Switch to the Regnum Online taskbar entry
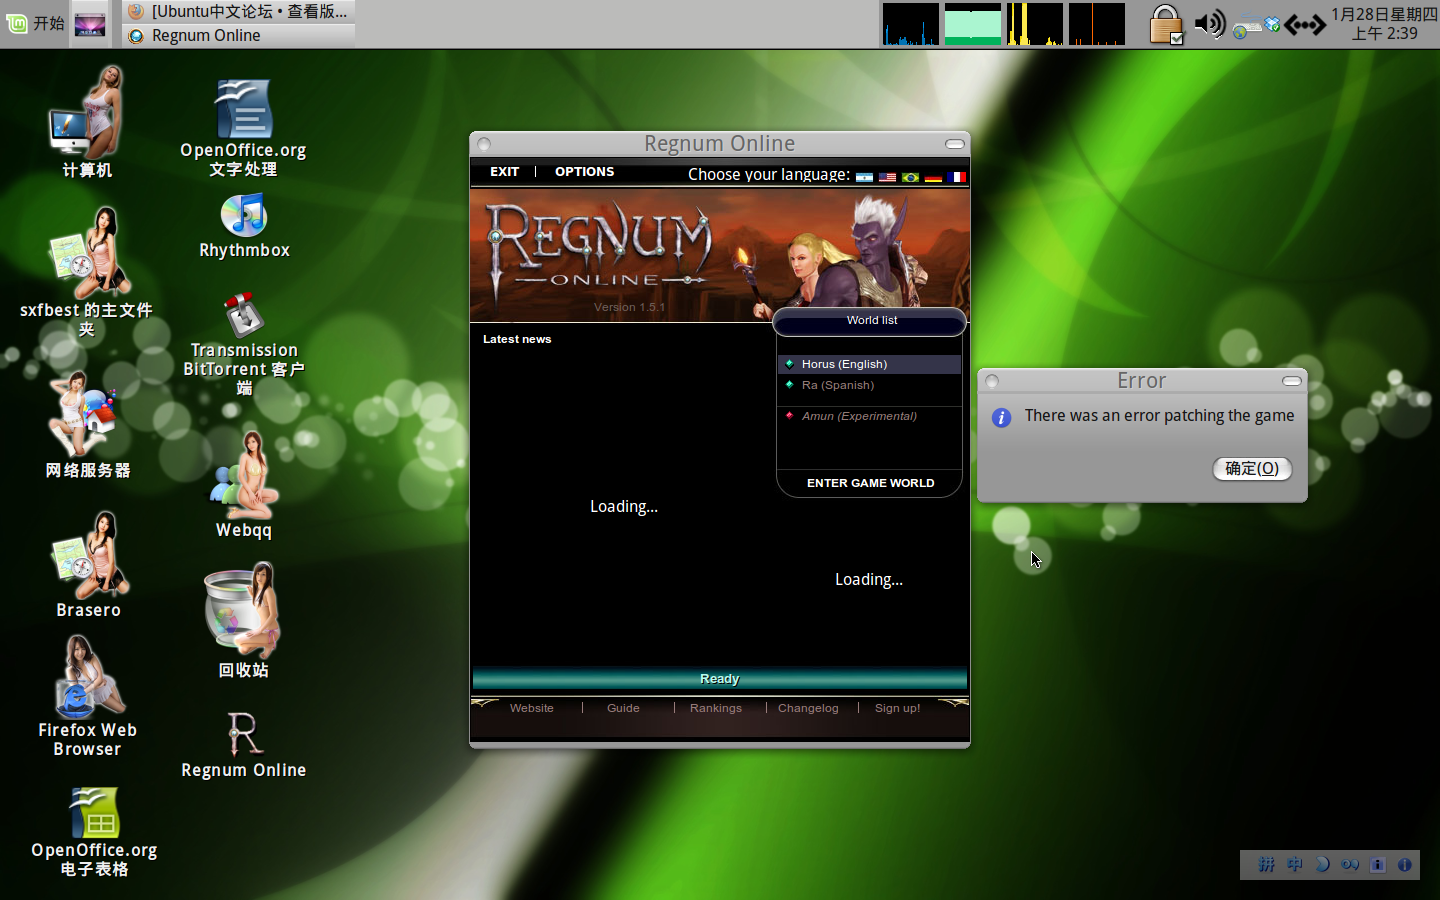 coord(239,36)
